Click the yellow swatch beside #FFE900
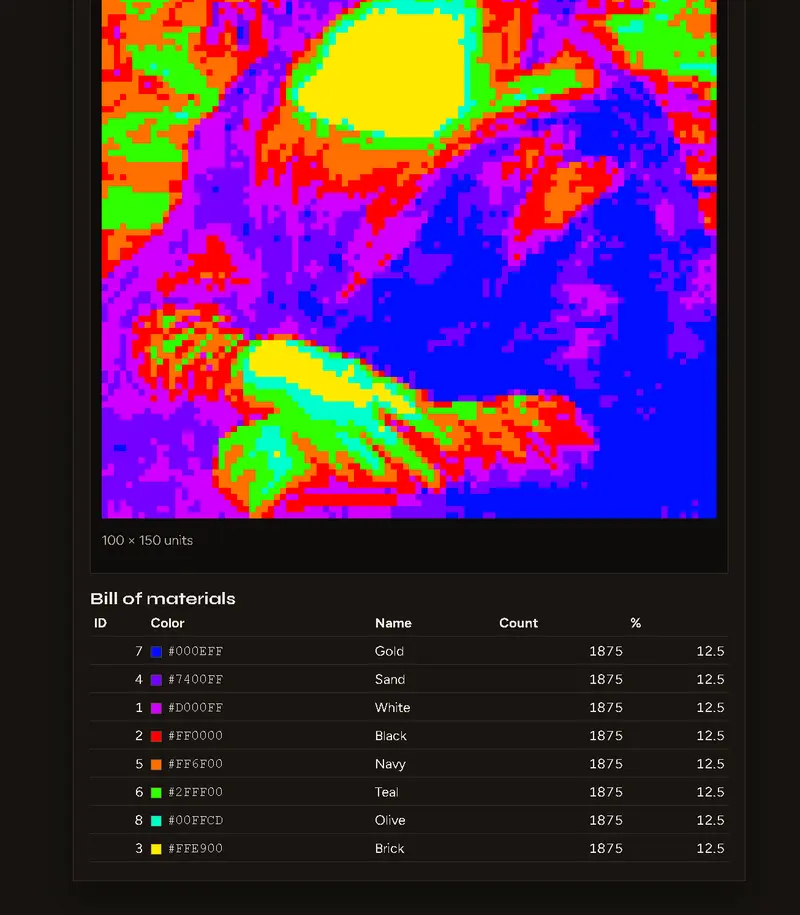The width and height of the screenshot is (800, 915). [x=156, y=849]
